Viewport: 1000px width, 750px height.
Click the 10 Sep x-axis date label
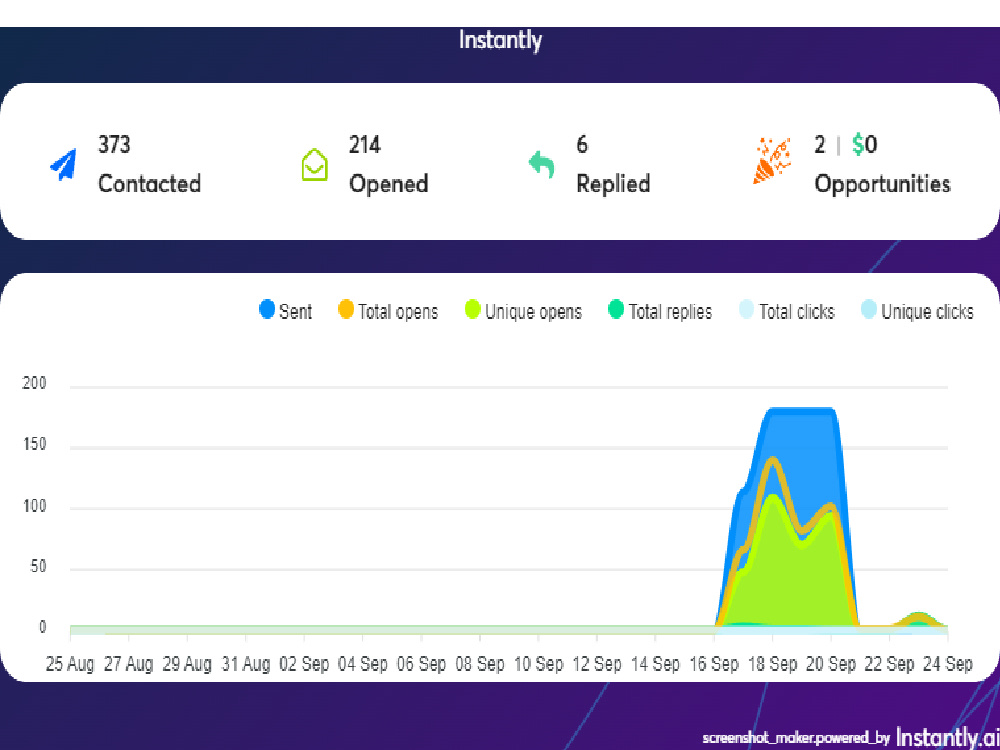(x=538, y=664)
